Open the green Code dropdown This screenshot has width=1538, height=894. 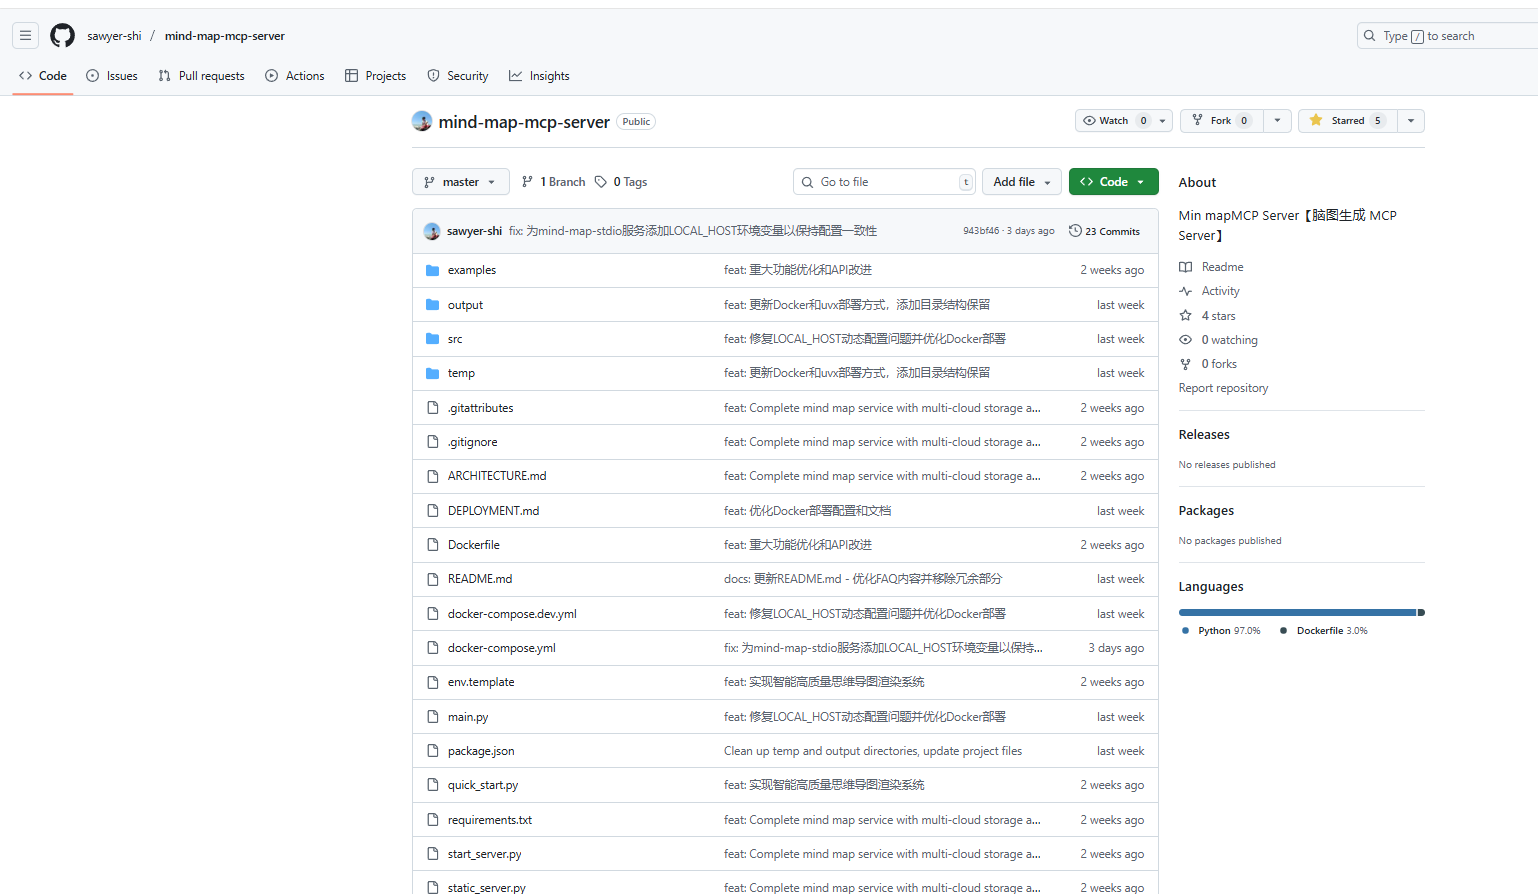(x=1113, y=182)
